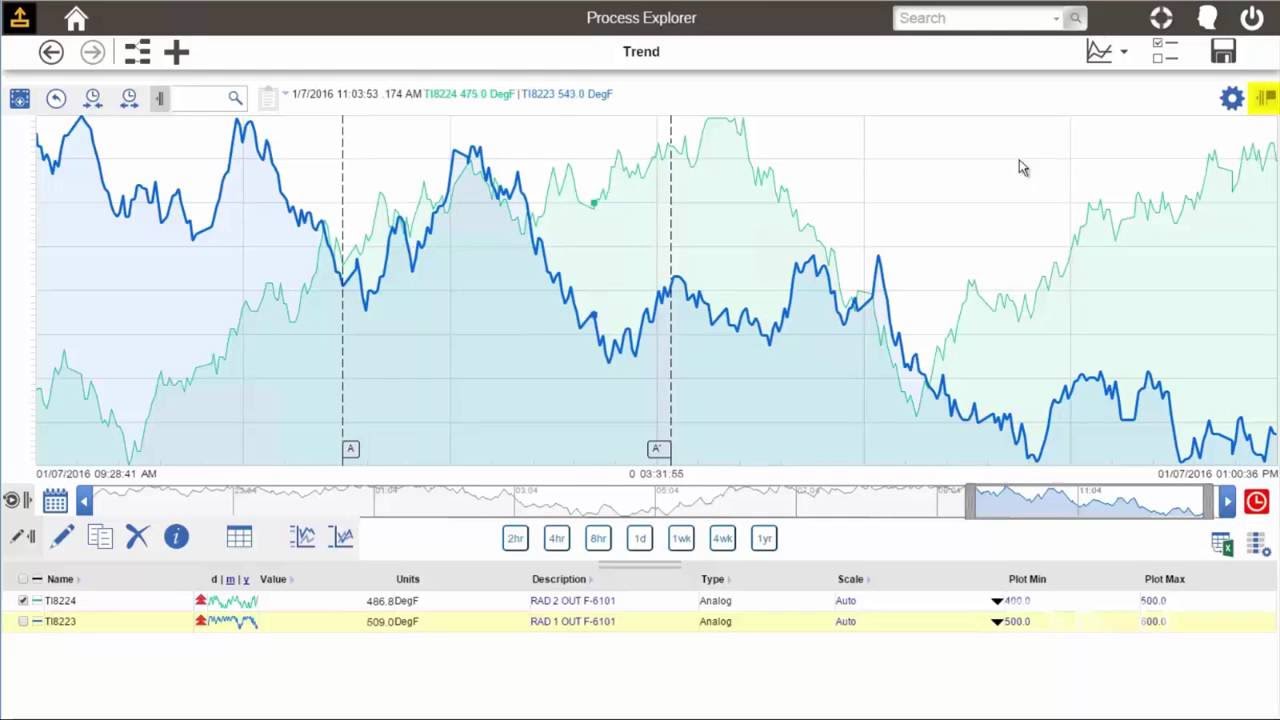Click the plus add icon in toolbar
1280x720 pixels.
pos(176,52)
